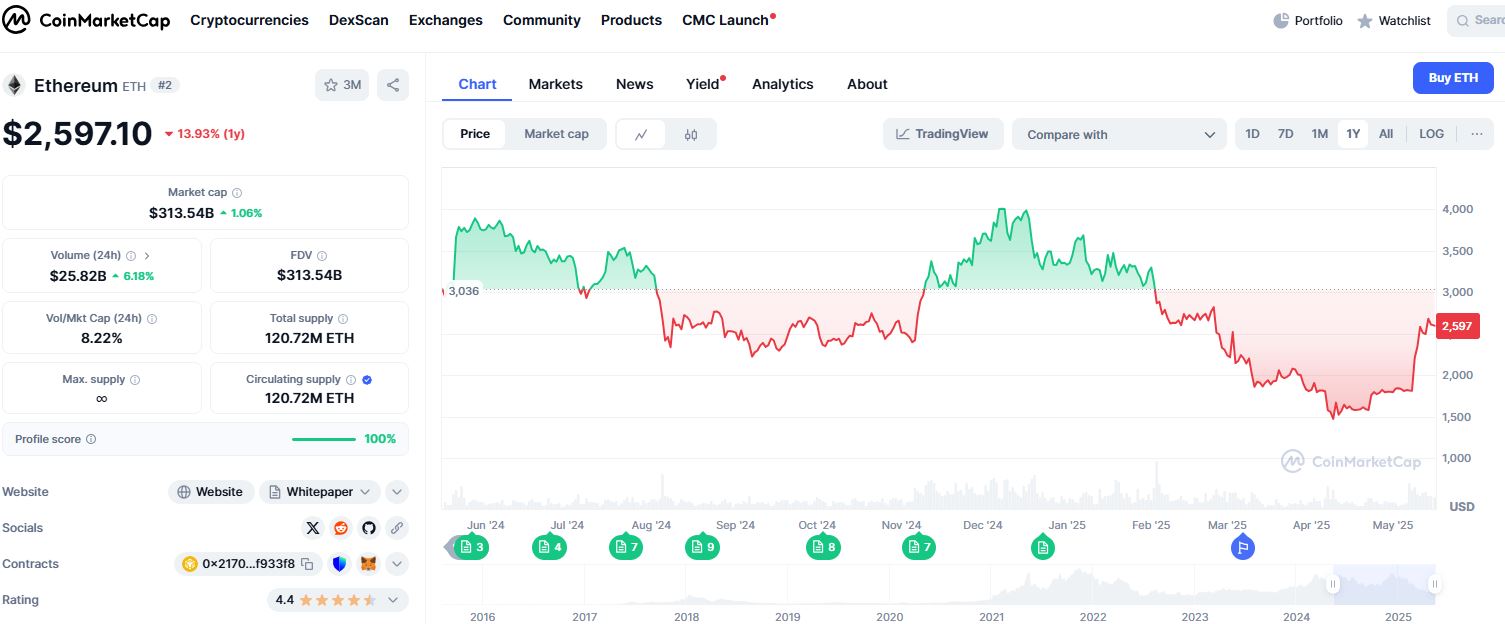Screen dimensions: 1505x624
Task: Add Ethereum to watchlist via star button
Action: pos(342,85)
